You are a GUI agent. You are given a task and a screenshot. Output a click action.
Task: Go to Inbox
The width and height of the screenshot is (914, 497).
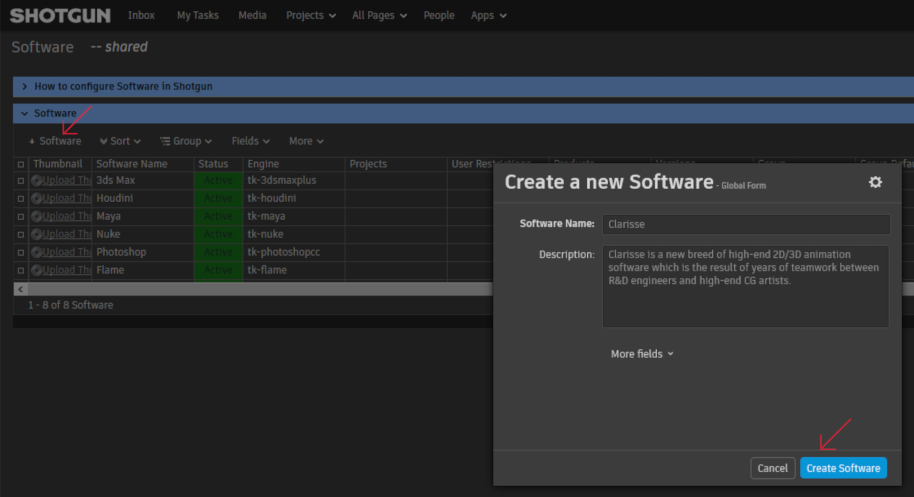tap(142, 16)
